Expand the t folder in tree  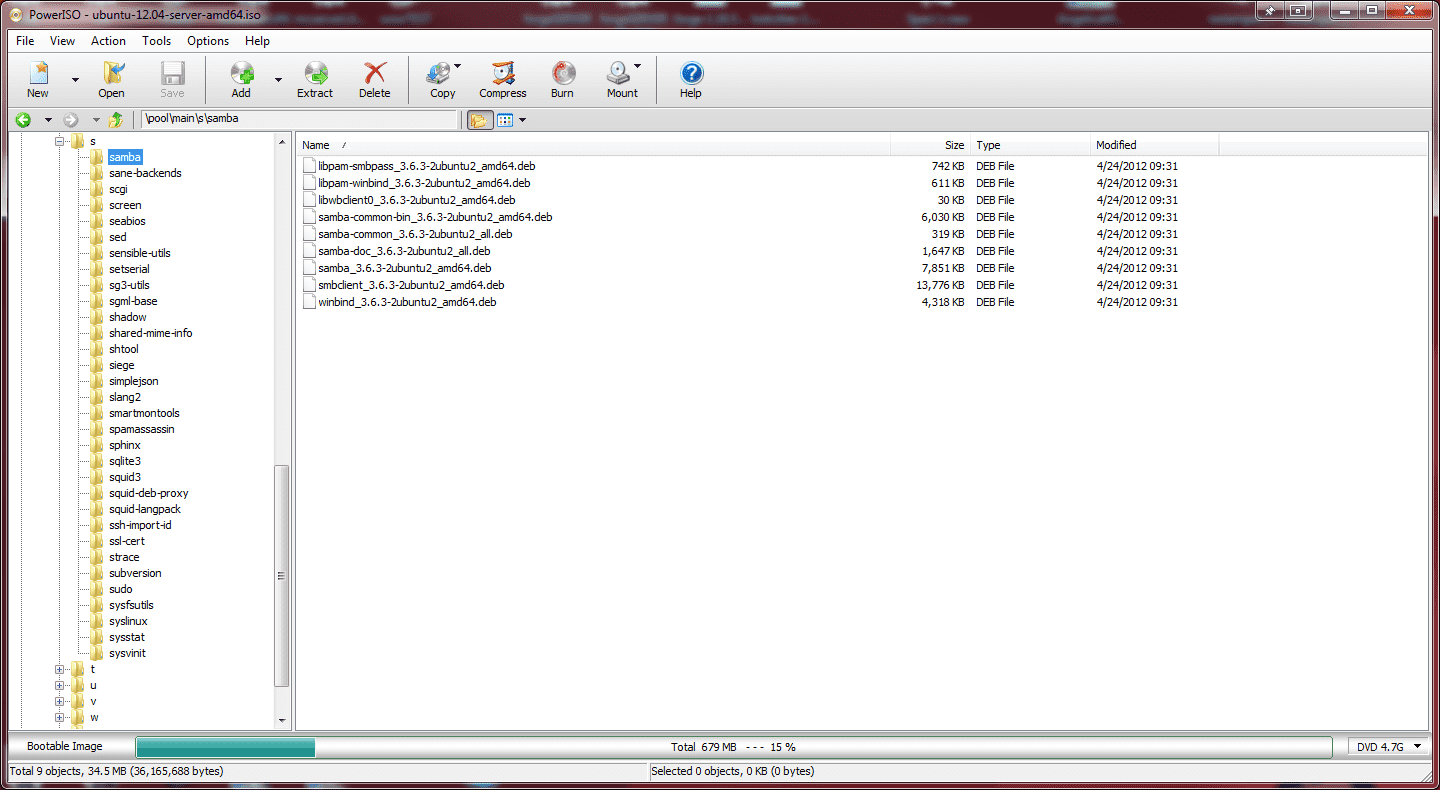pyautogui.click(x=60, y=669)
